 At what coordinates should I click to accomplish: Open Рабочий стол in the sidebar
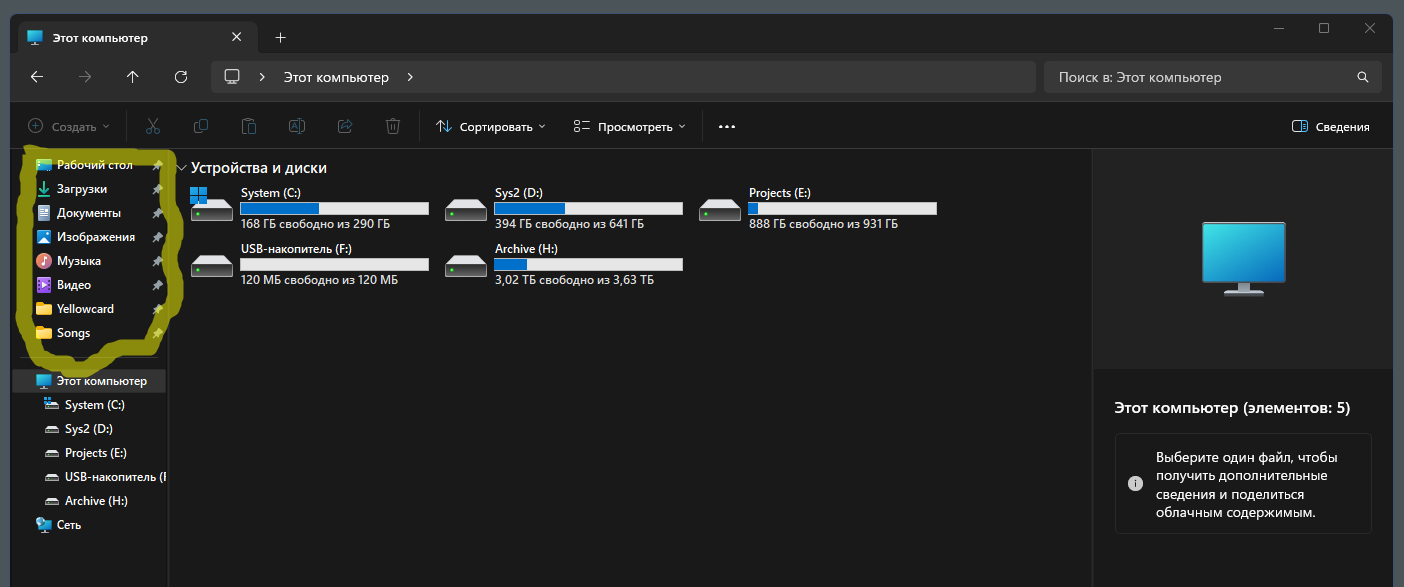click(x=95, y=165)
